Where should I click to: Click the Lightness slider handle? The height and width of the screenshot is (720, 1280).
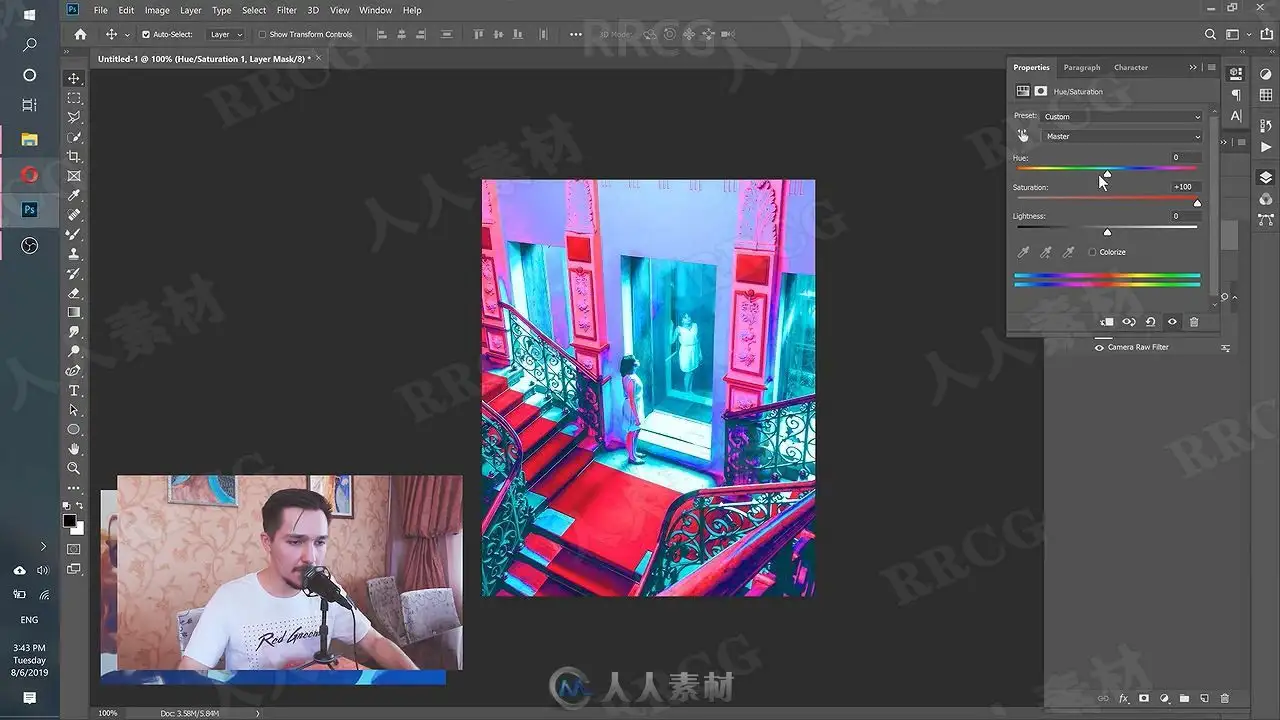[x=1107, y=232]
